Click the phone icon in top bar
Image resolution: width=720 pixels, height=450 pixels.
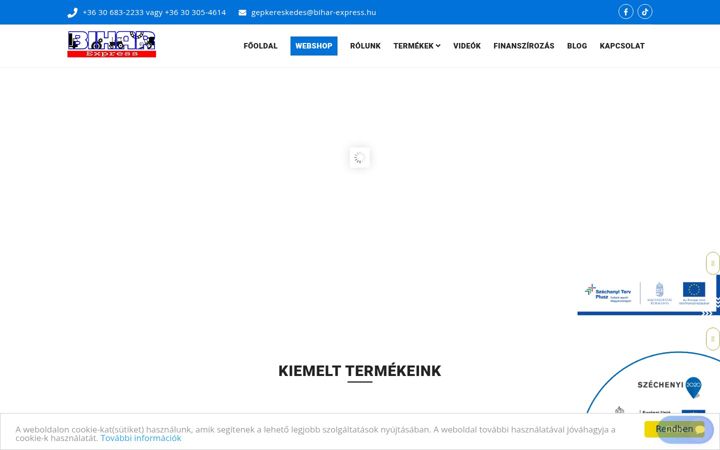tap(72, 13)
